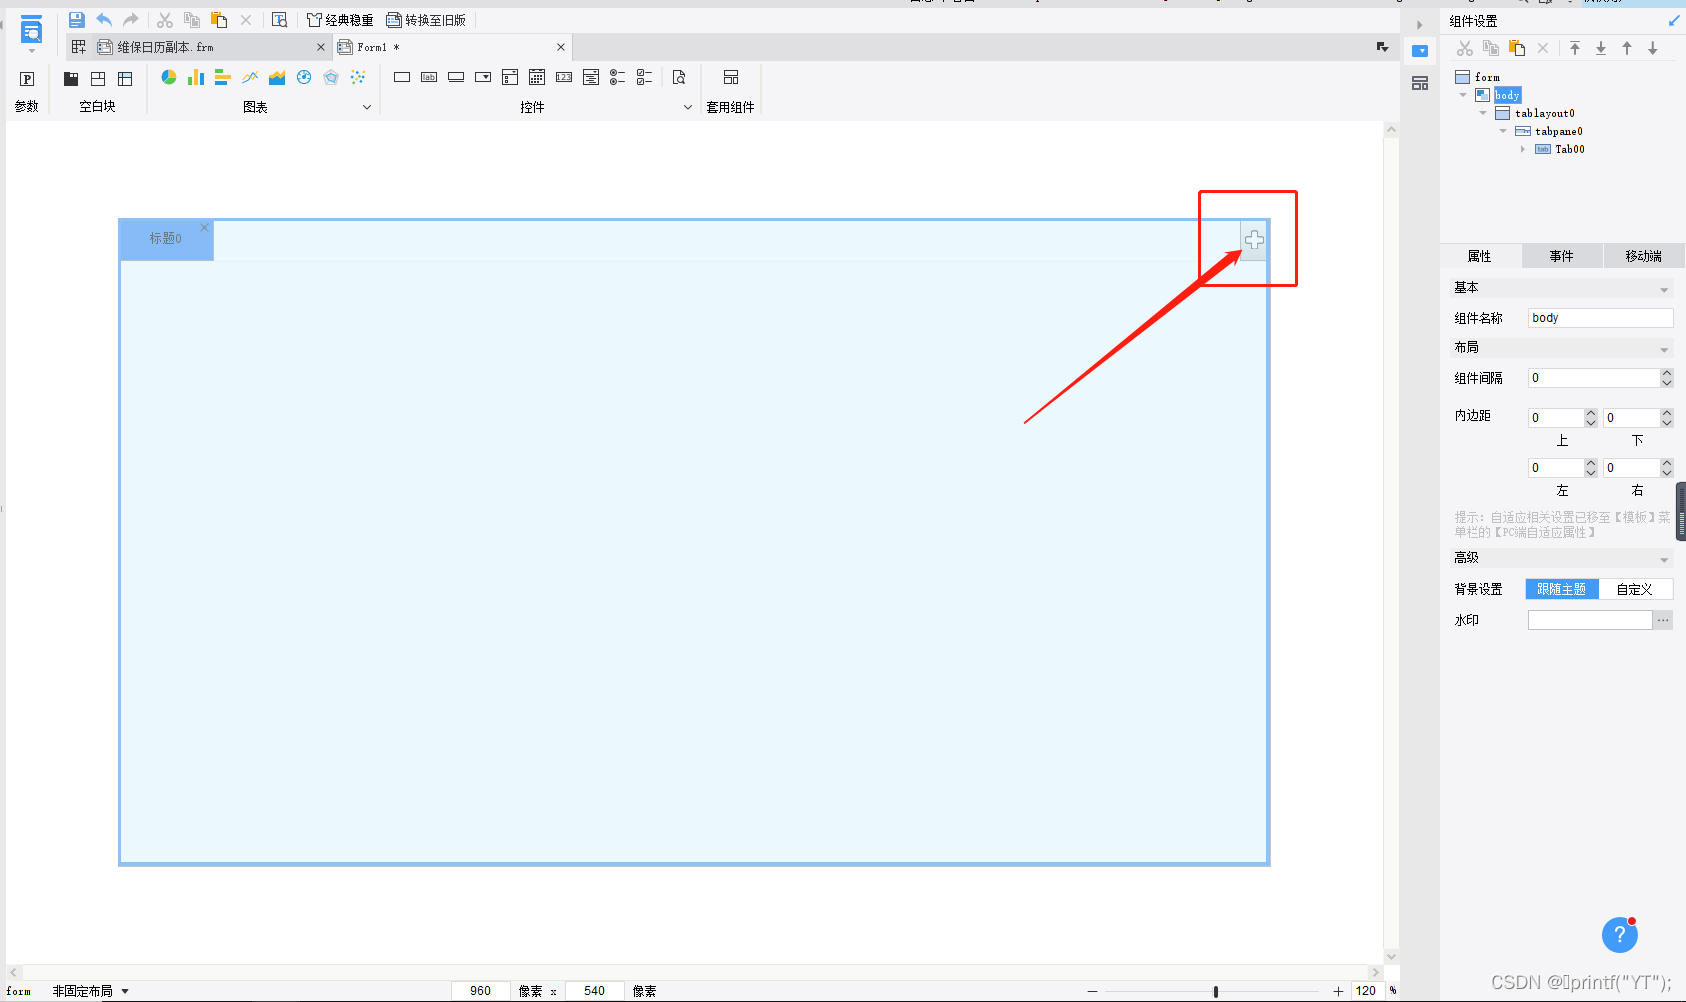Image resolution: width=1686 pixels, height=1002 pixels.
Task: Select the checkbox group widget icon
Action: [x=645, y=77]
